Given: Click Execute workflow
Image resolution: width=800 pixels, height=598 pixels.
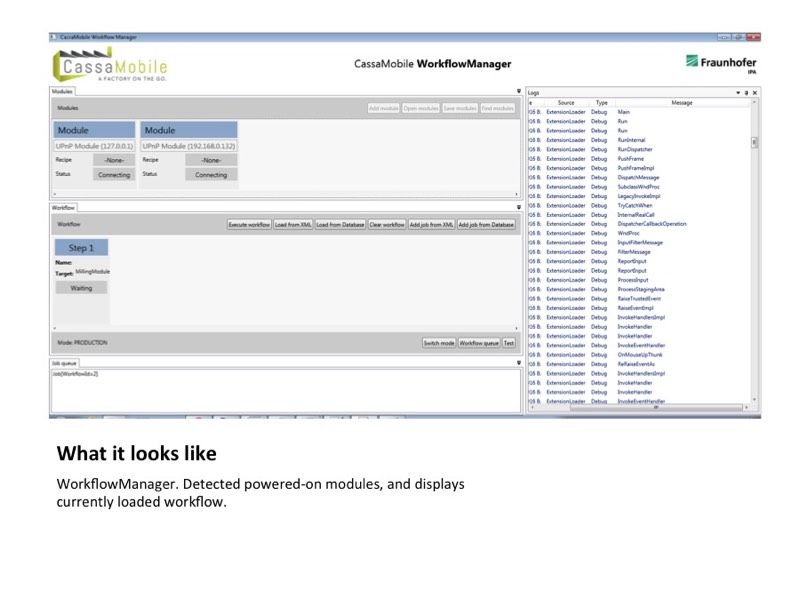Looking at the screenshot, I should click(249, 225).
